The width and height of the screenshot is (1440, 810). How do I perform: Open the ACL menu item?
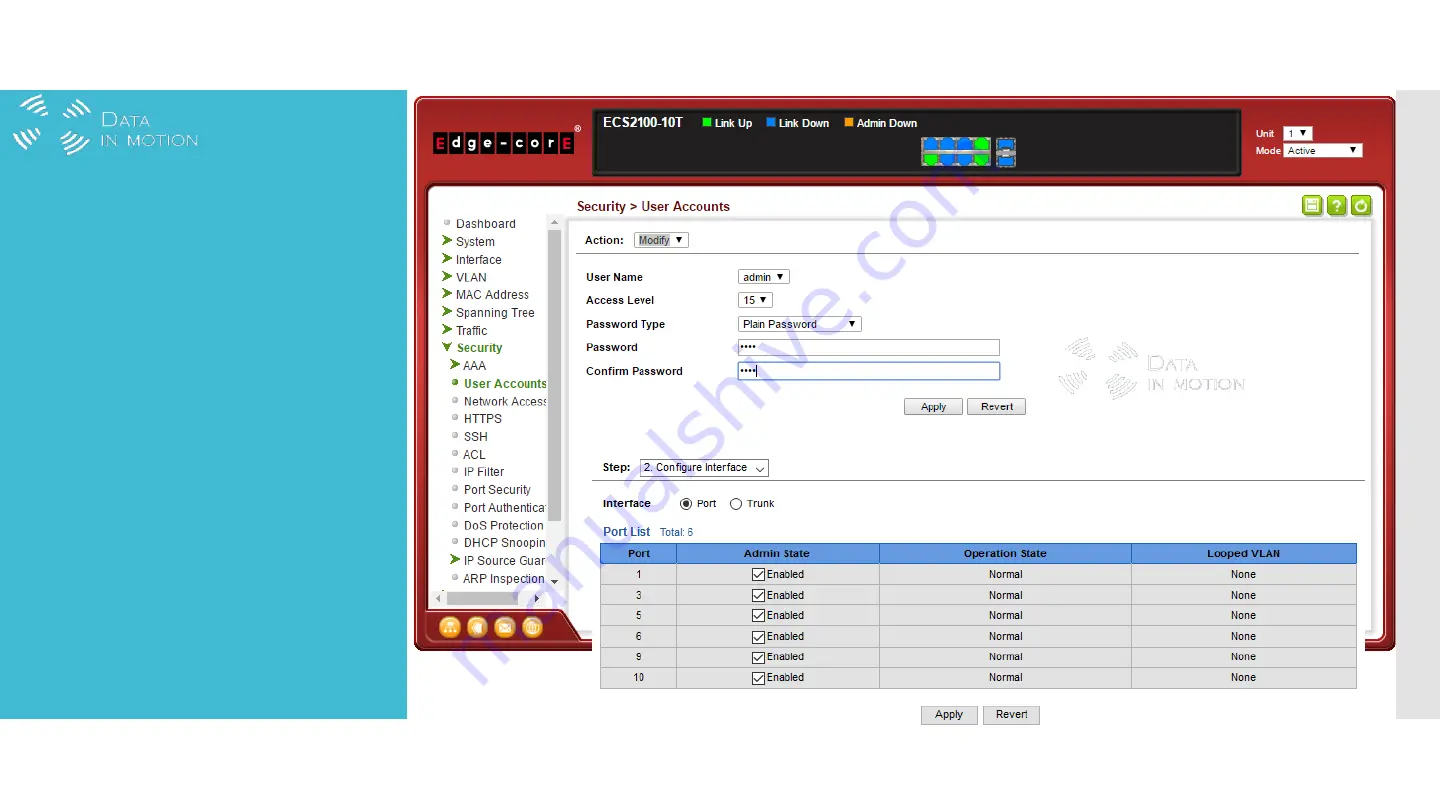475,455
